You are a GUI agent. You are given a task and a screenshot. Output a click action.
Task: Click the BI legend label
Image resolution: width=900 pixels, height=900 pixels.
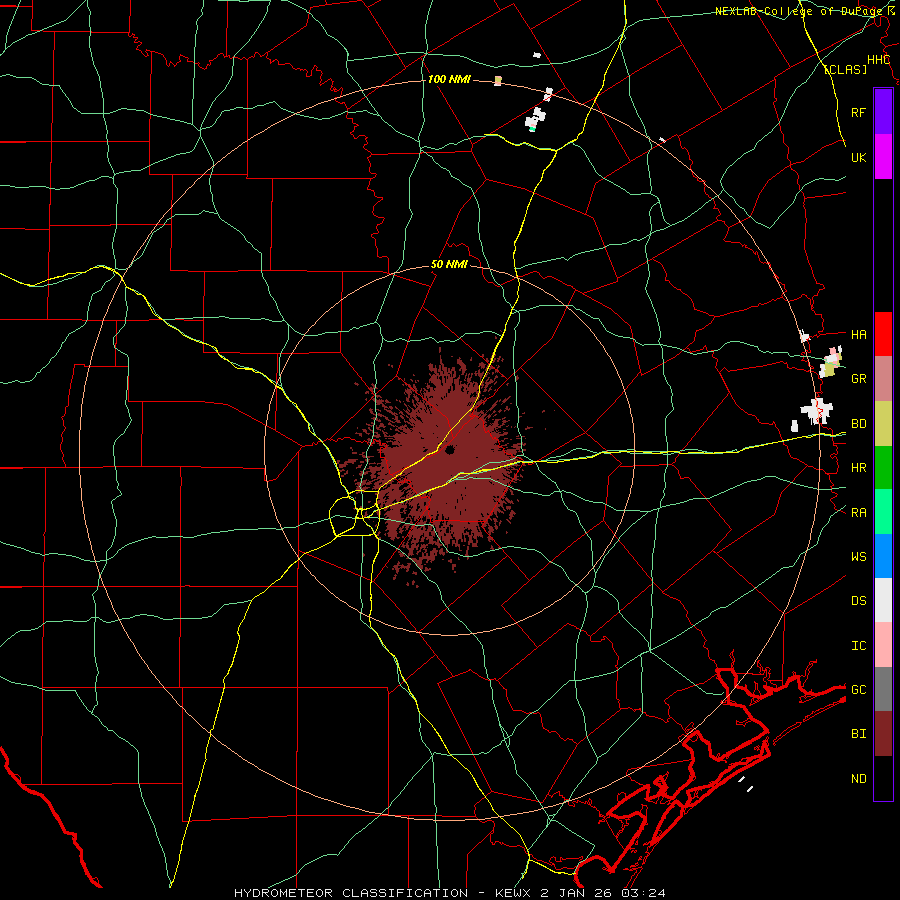point(858,734)
